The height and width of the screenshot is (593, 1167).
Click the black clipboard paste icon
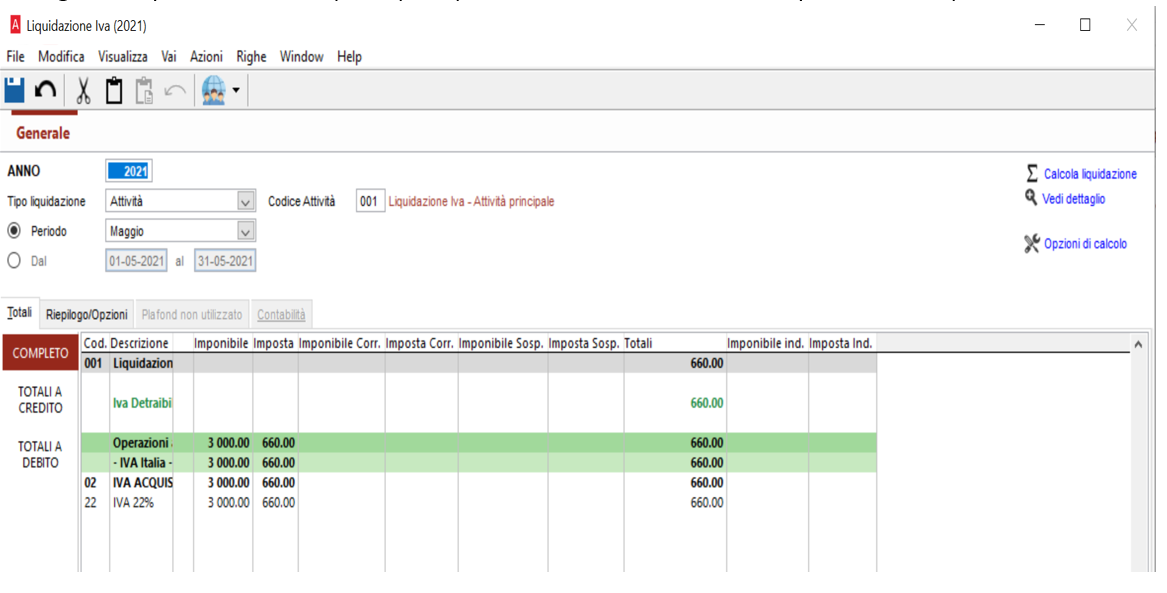pos(114,90)
